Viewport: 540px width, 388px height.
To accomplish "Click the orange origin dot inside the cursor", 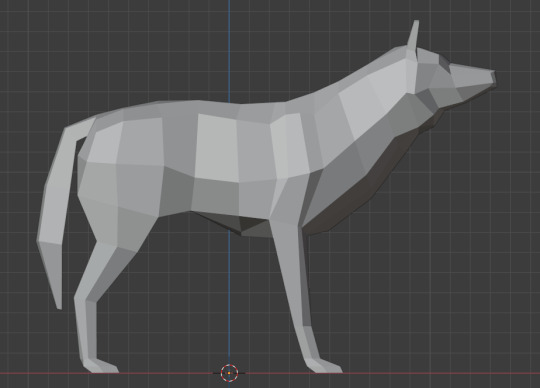I will pos(229,373).
